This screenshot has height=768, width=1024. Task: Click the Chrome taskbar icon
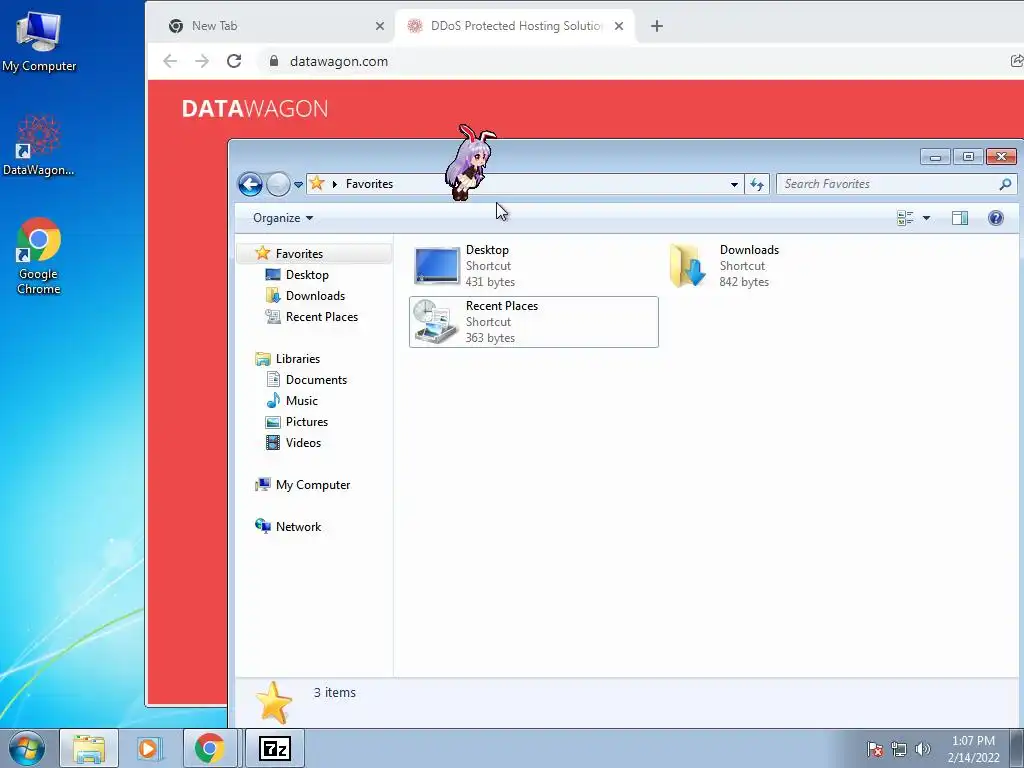tap(210, 748)
